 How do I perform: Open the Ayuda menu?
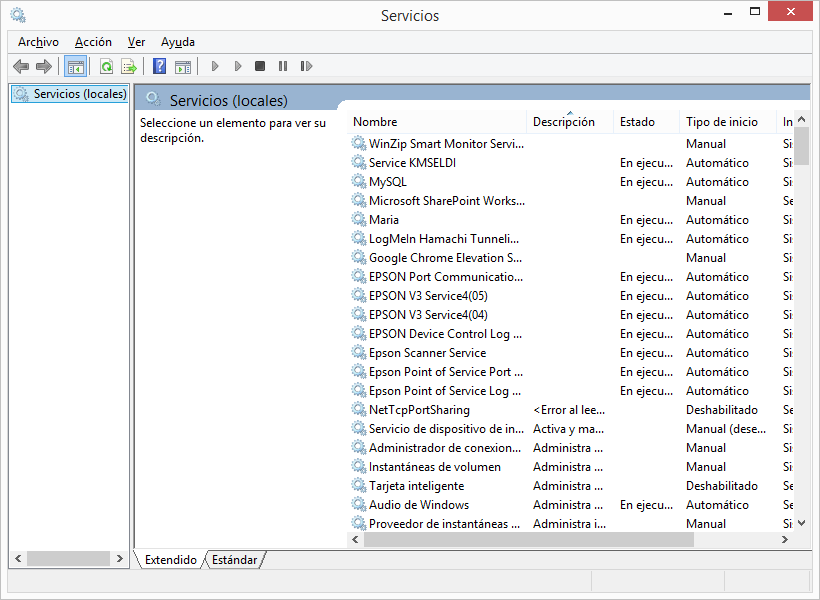point(178,42)
